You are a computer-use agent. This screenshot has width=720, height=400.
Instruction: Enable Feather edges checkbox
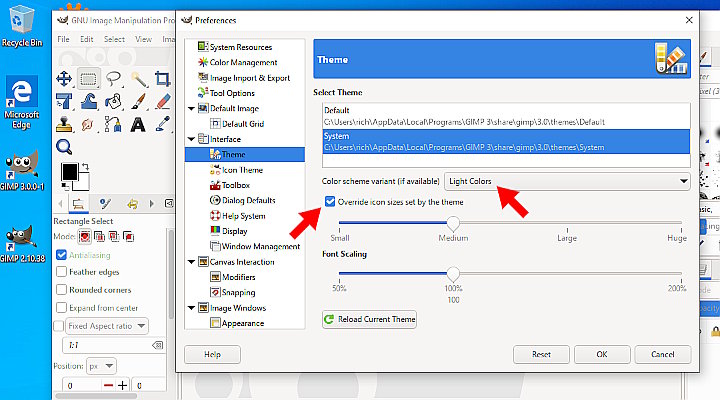[x=61, y=272]
